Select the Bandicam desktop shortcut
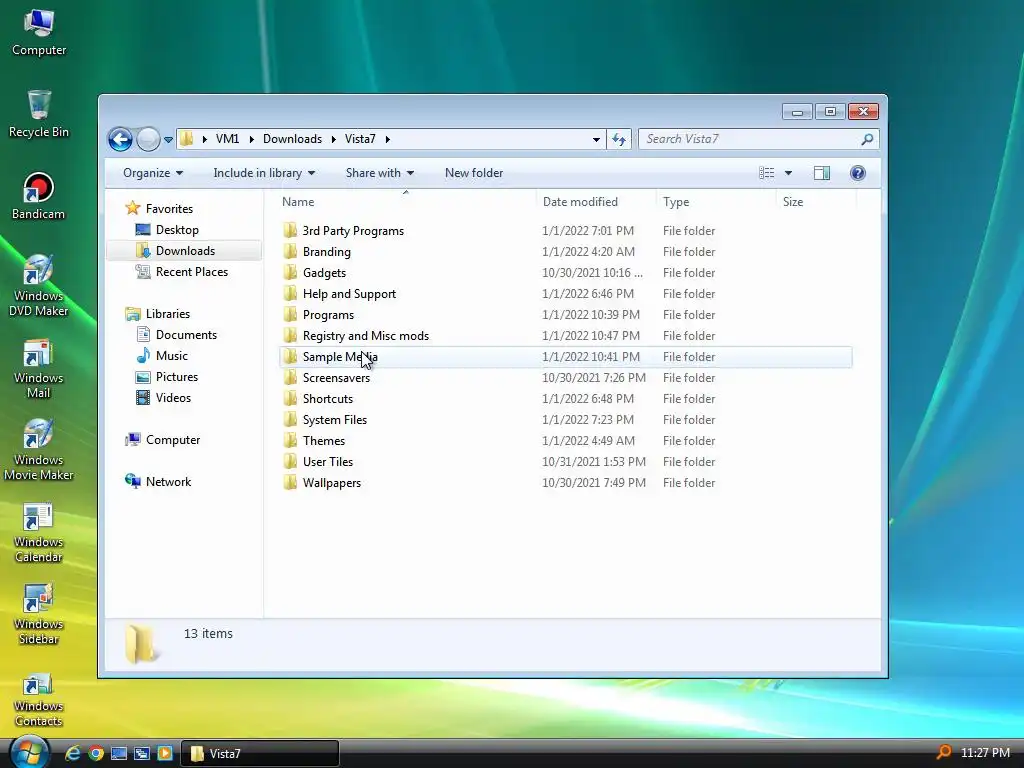Viewport: 1024px width, 768px height. coord(39,196)
